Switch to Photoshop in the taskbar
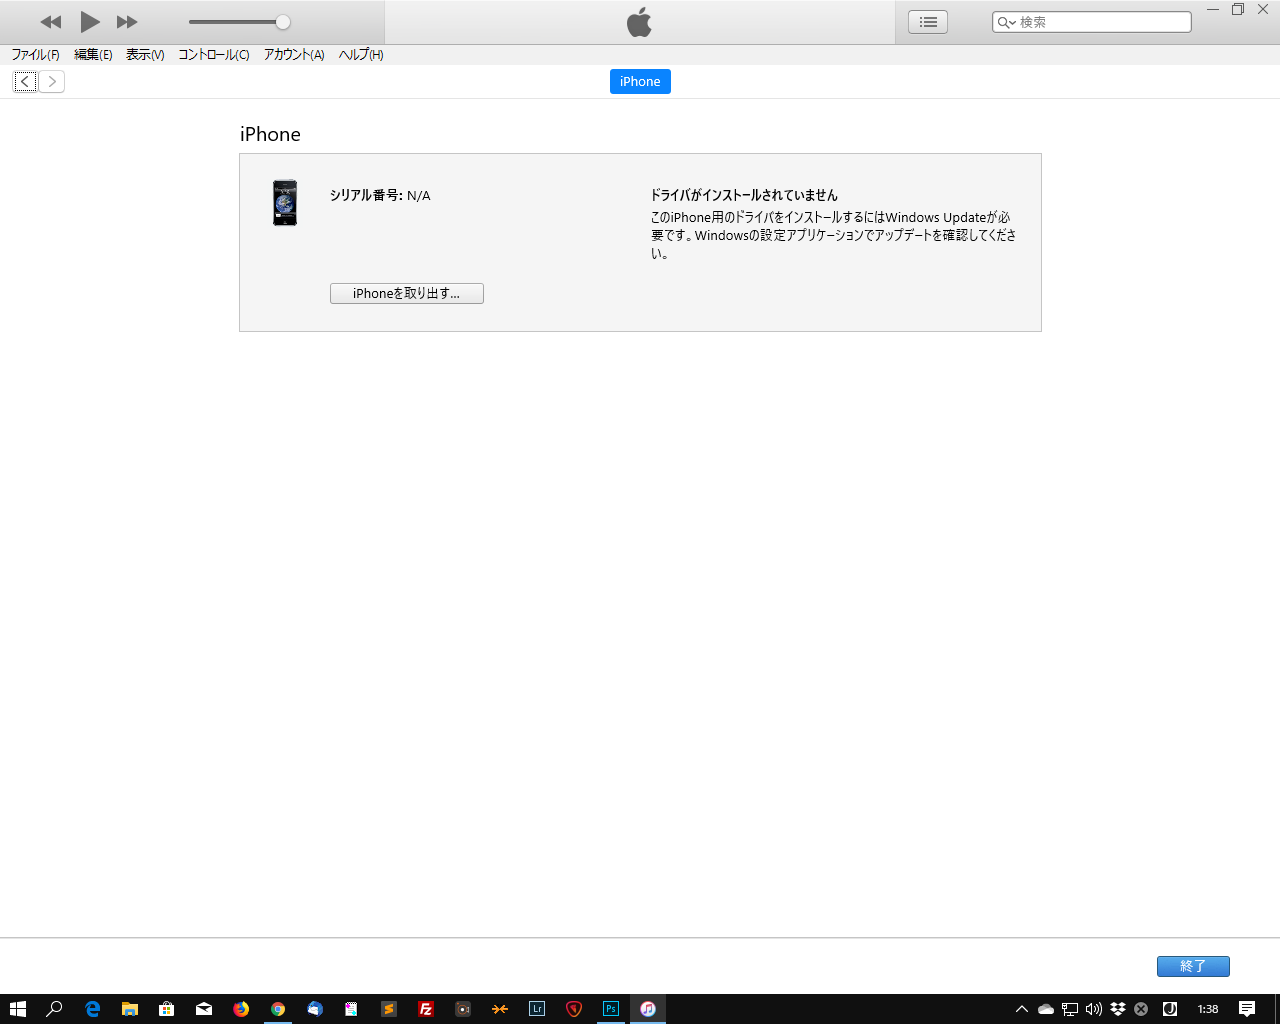 [x=611, y=1009]
